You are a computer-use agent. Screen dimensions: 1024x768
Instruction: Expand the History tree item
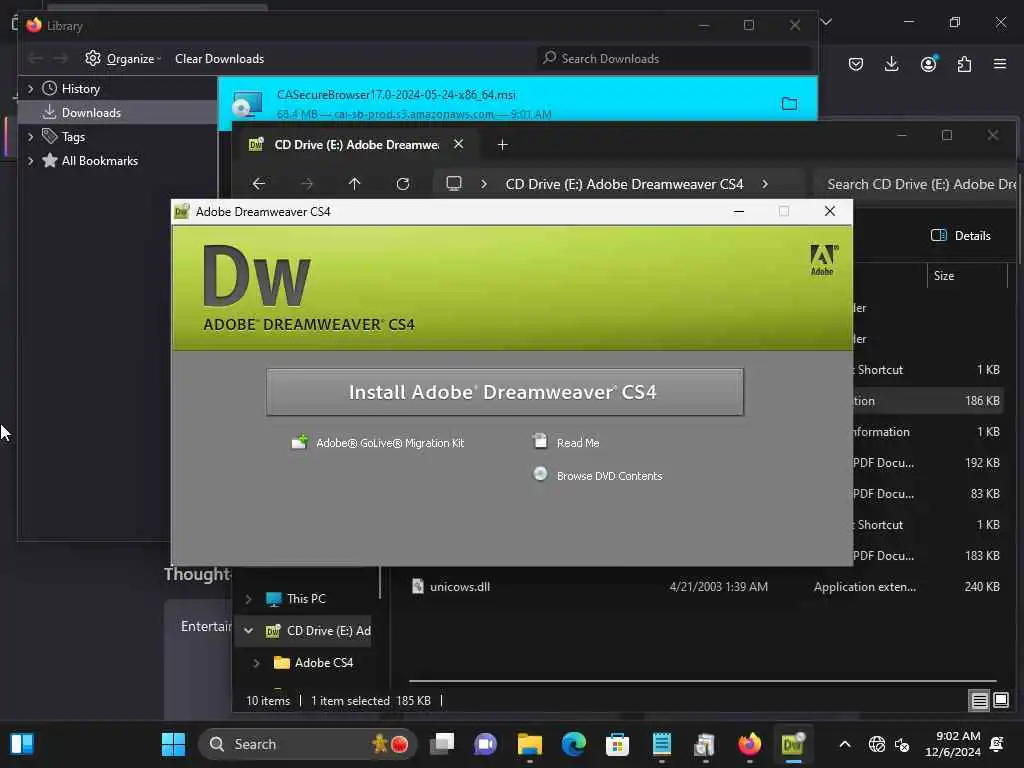coord(30,88)
